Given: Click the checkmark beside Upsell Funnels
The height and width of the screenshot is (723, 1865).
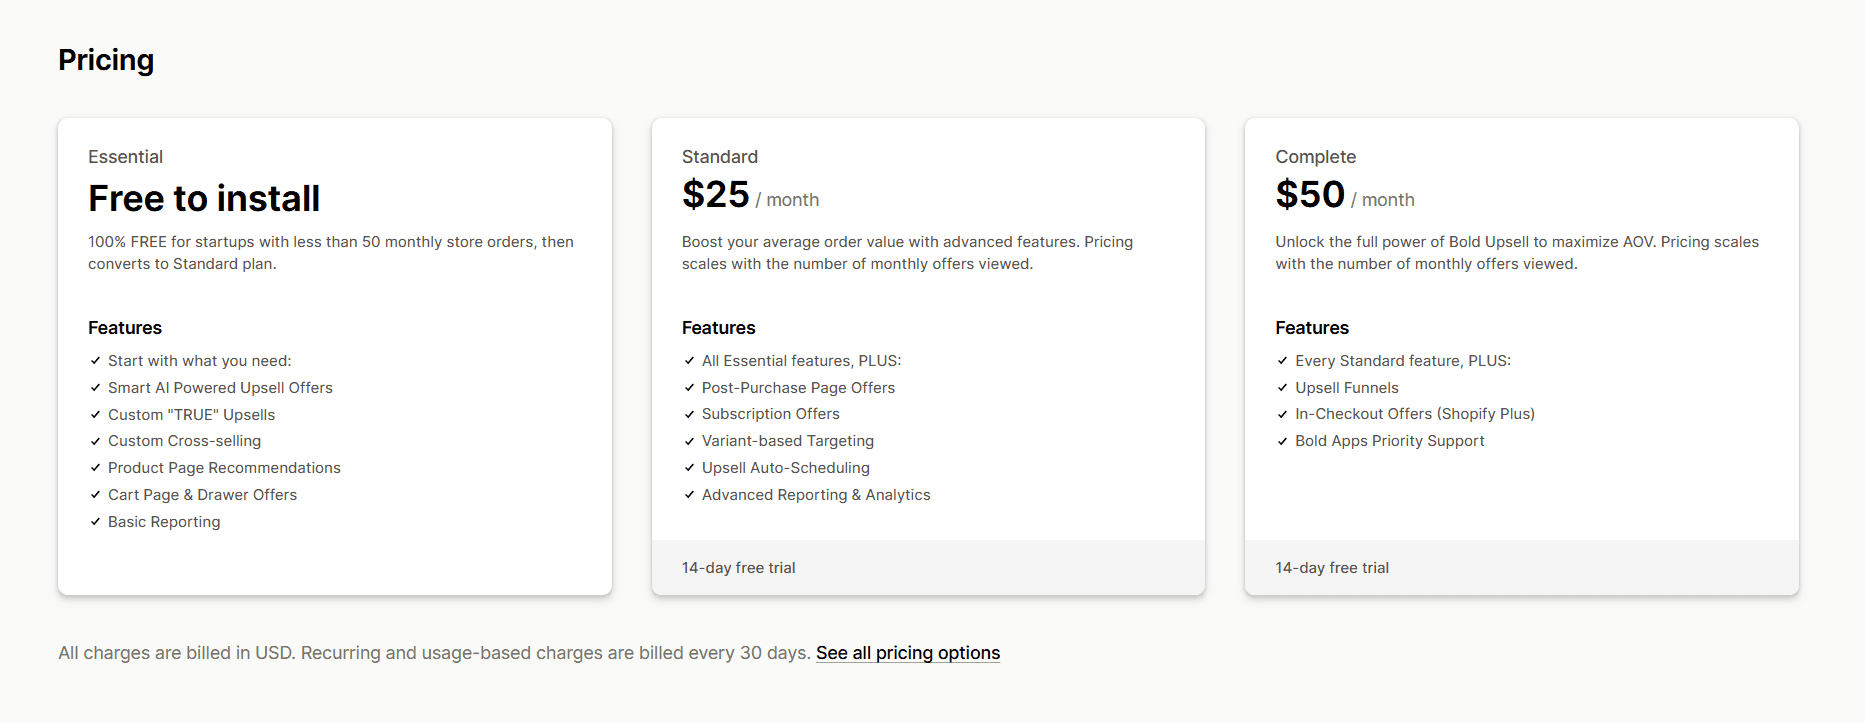Looking at the screenshot, I should click(1282, 388).
